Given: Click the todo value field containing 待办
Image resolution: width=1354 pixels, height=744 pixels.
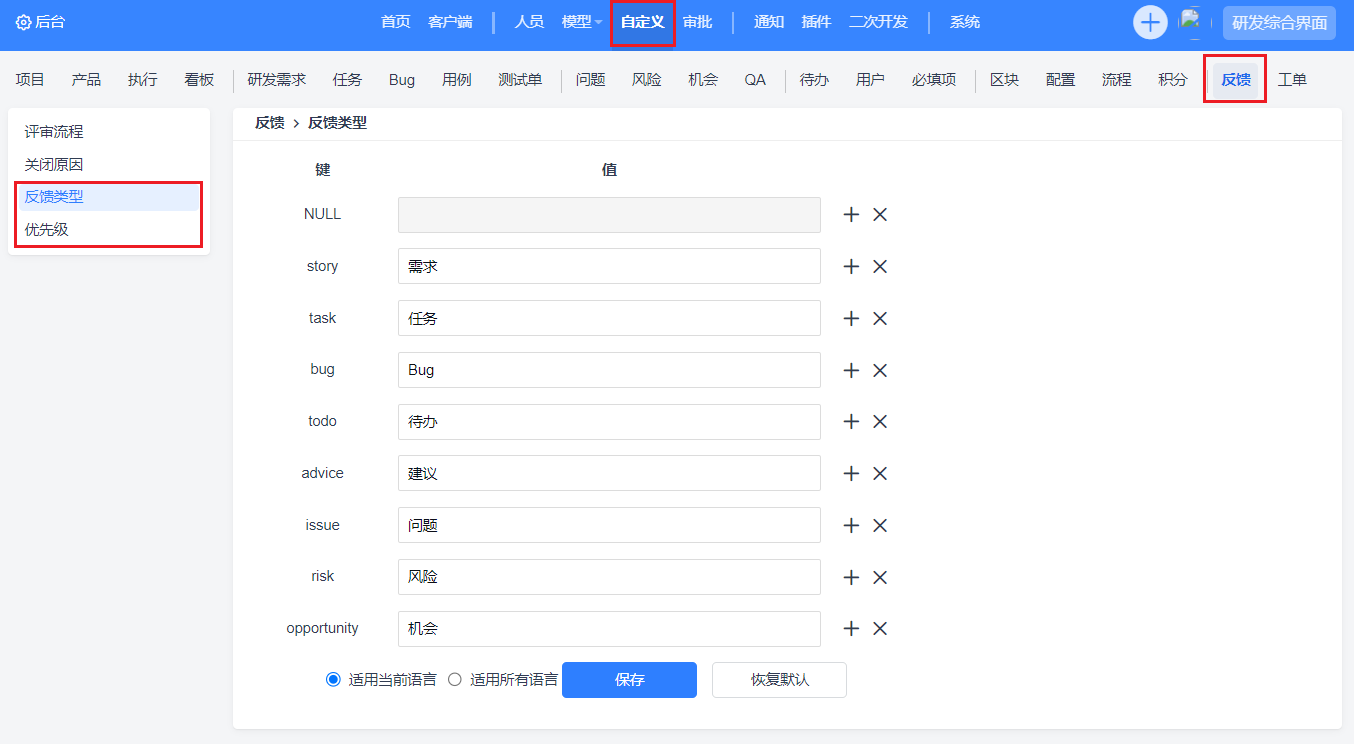Looking at the screenshot, I should 609,422.
